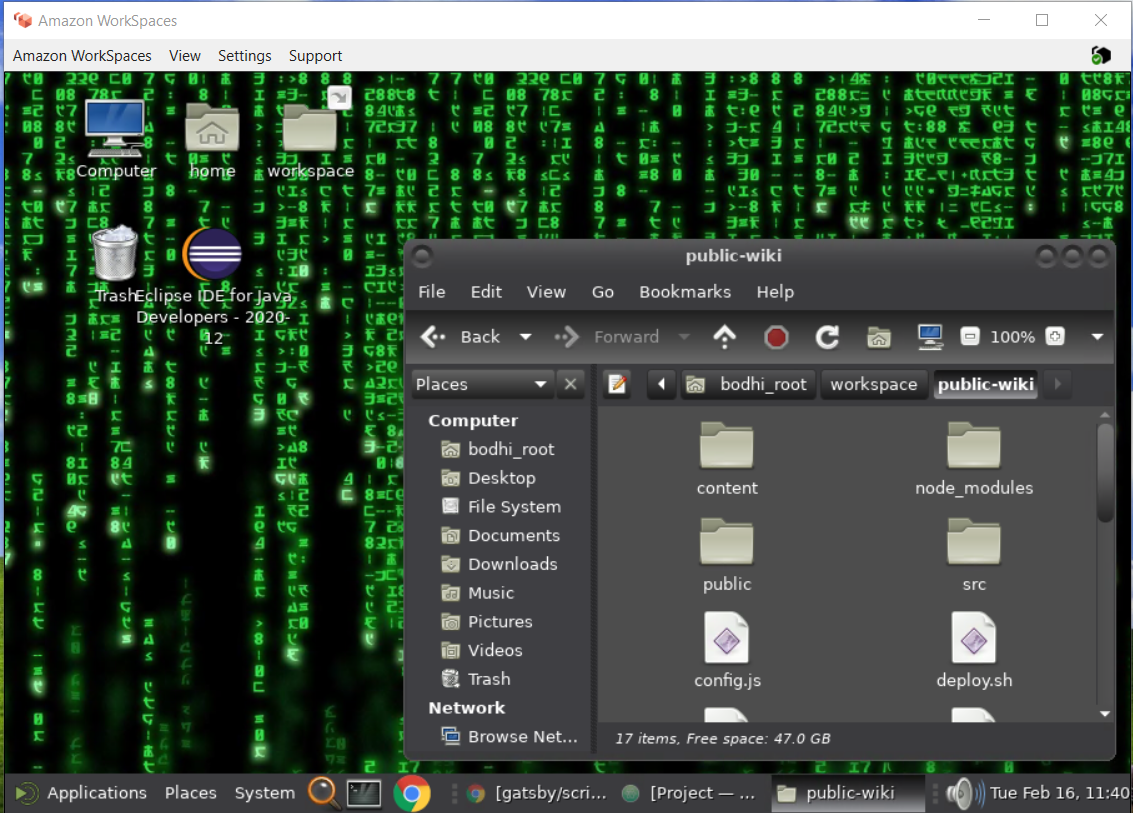Select public-wiki path button
This screenshot has width=1133, height=813.
(x=986, y=384)
